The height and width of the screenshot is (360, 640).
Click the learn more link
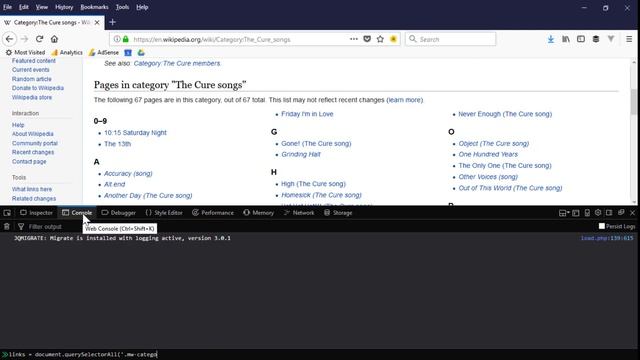tap(404, 100)
